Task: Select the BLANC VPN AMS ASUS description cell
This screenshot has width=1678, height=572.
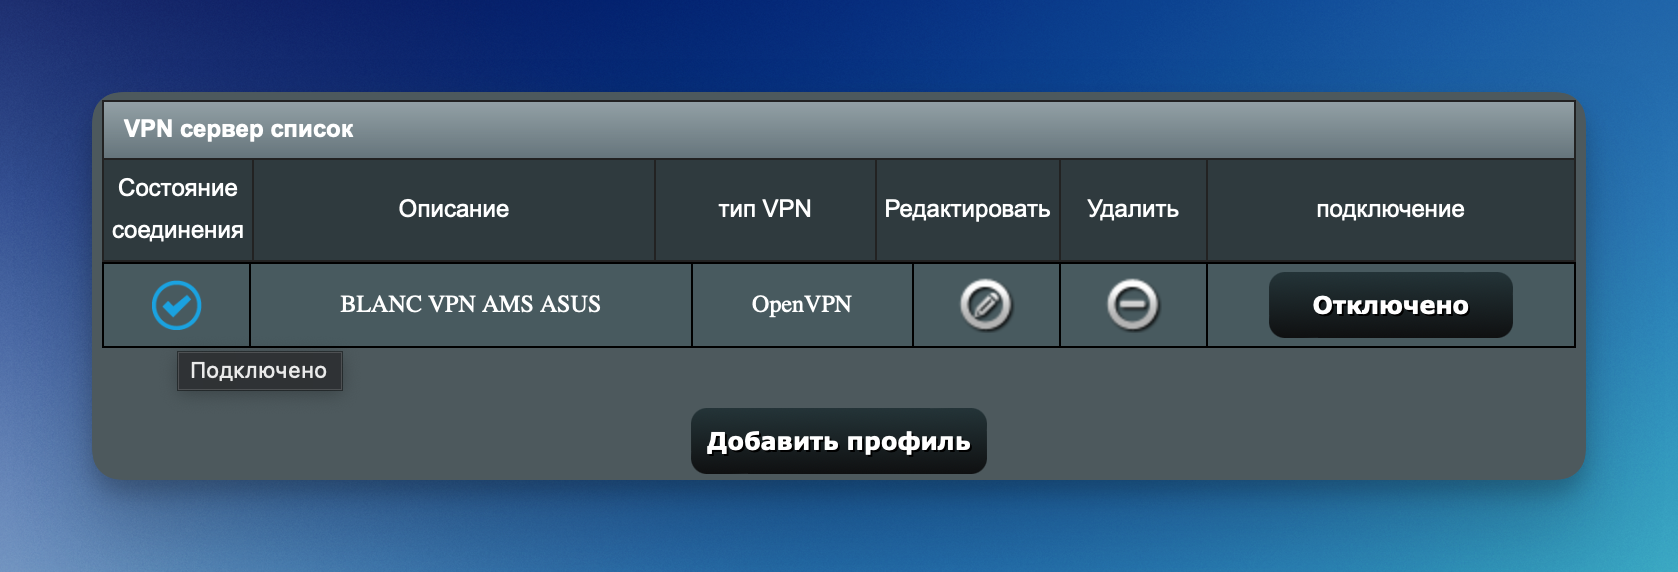Action: click(470, 305)
